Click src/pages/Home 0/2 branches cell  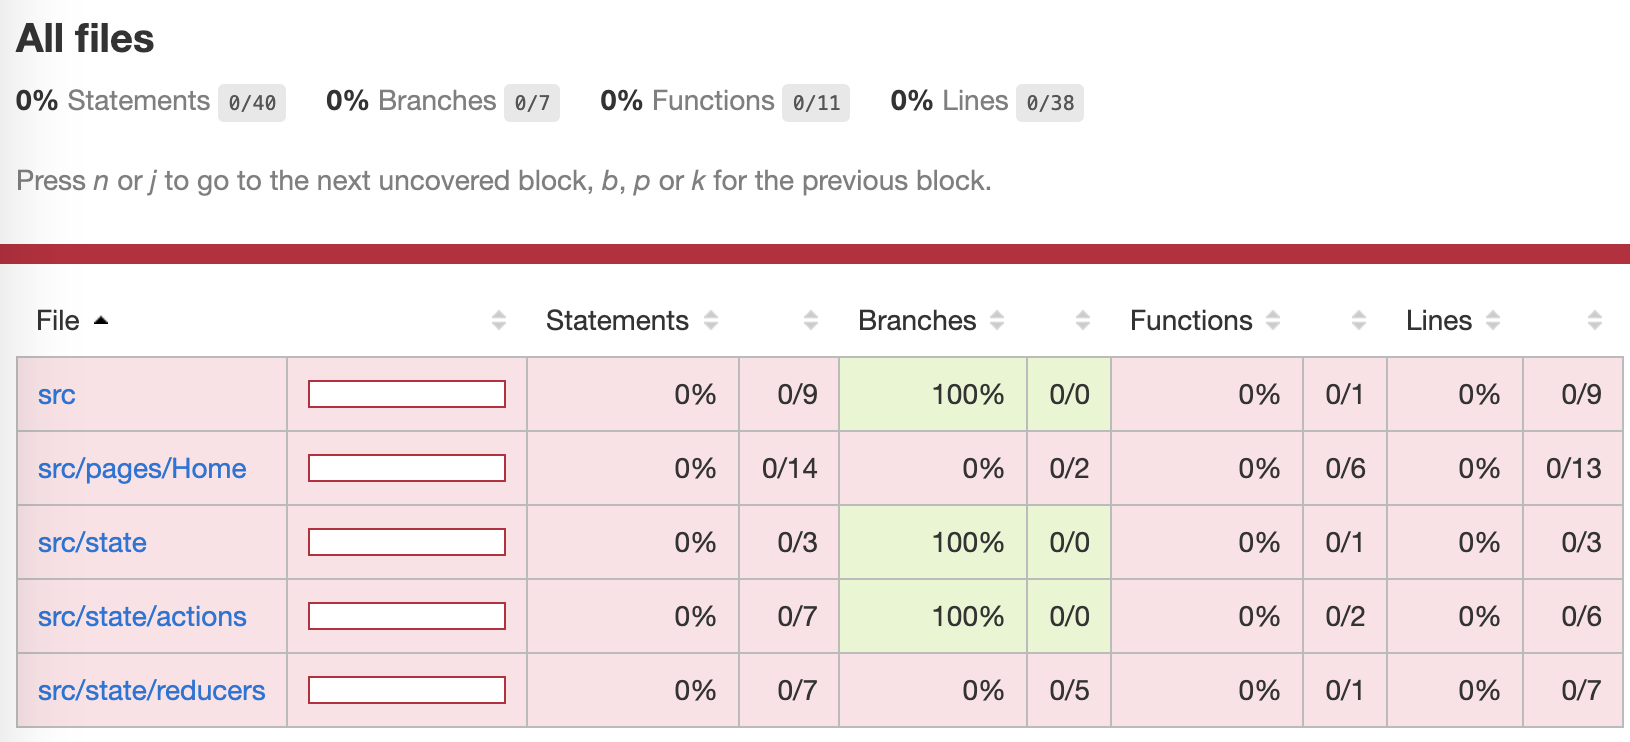(1069, 468)
